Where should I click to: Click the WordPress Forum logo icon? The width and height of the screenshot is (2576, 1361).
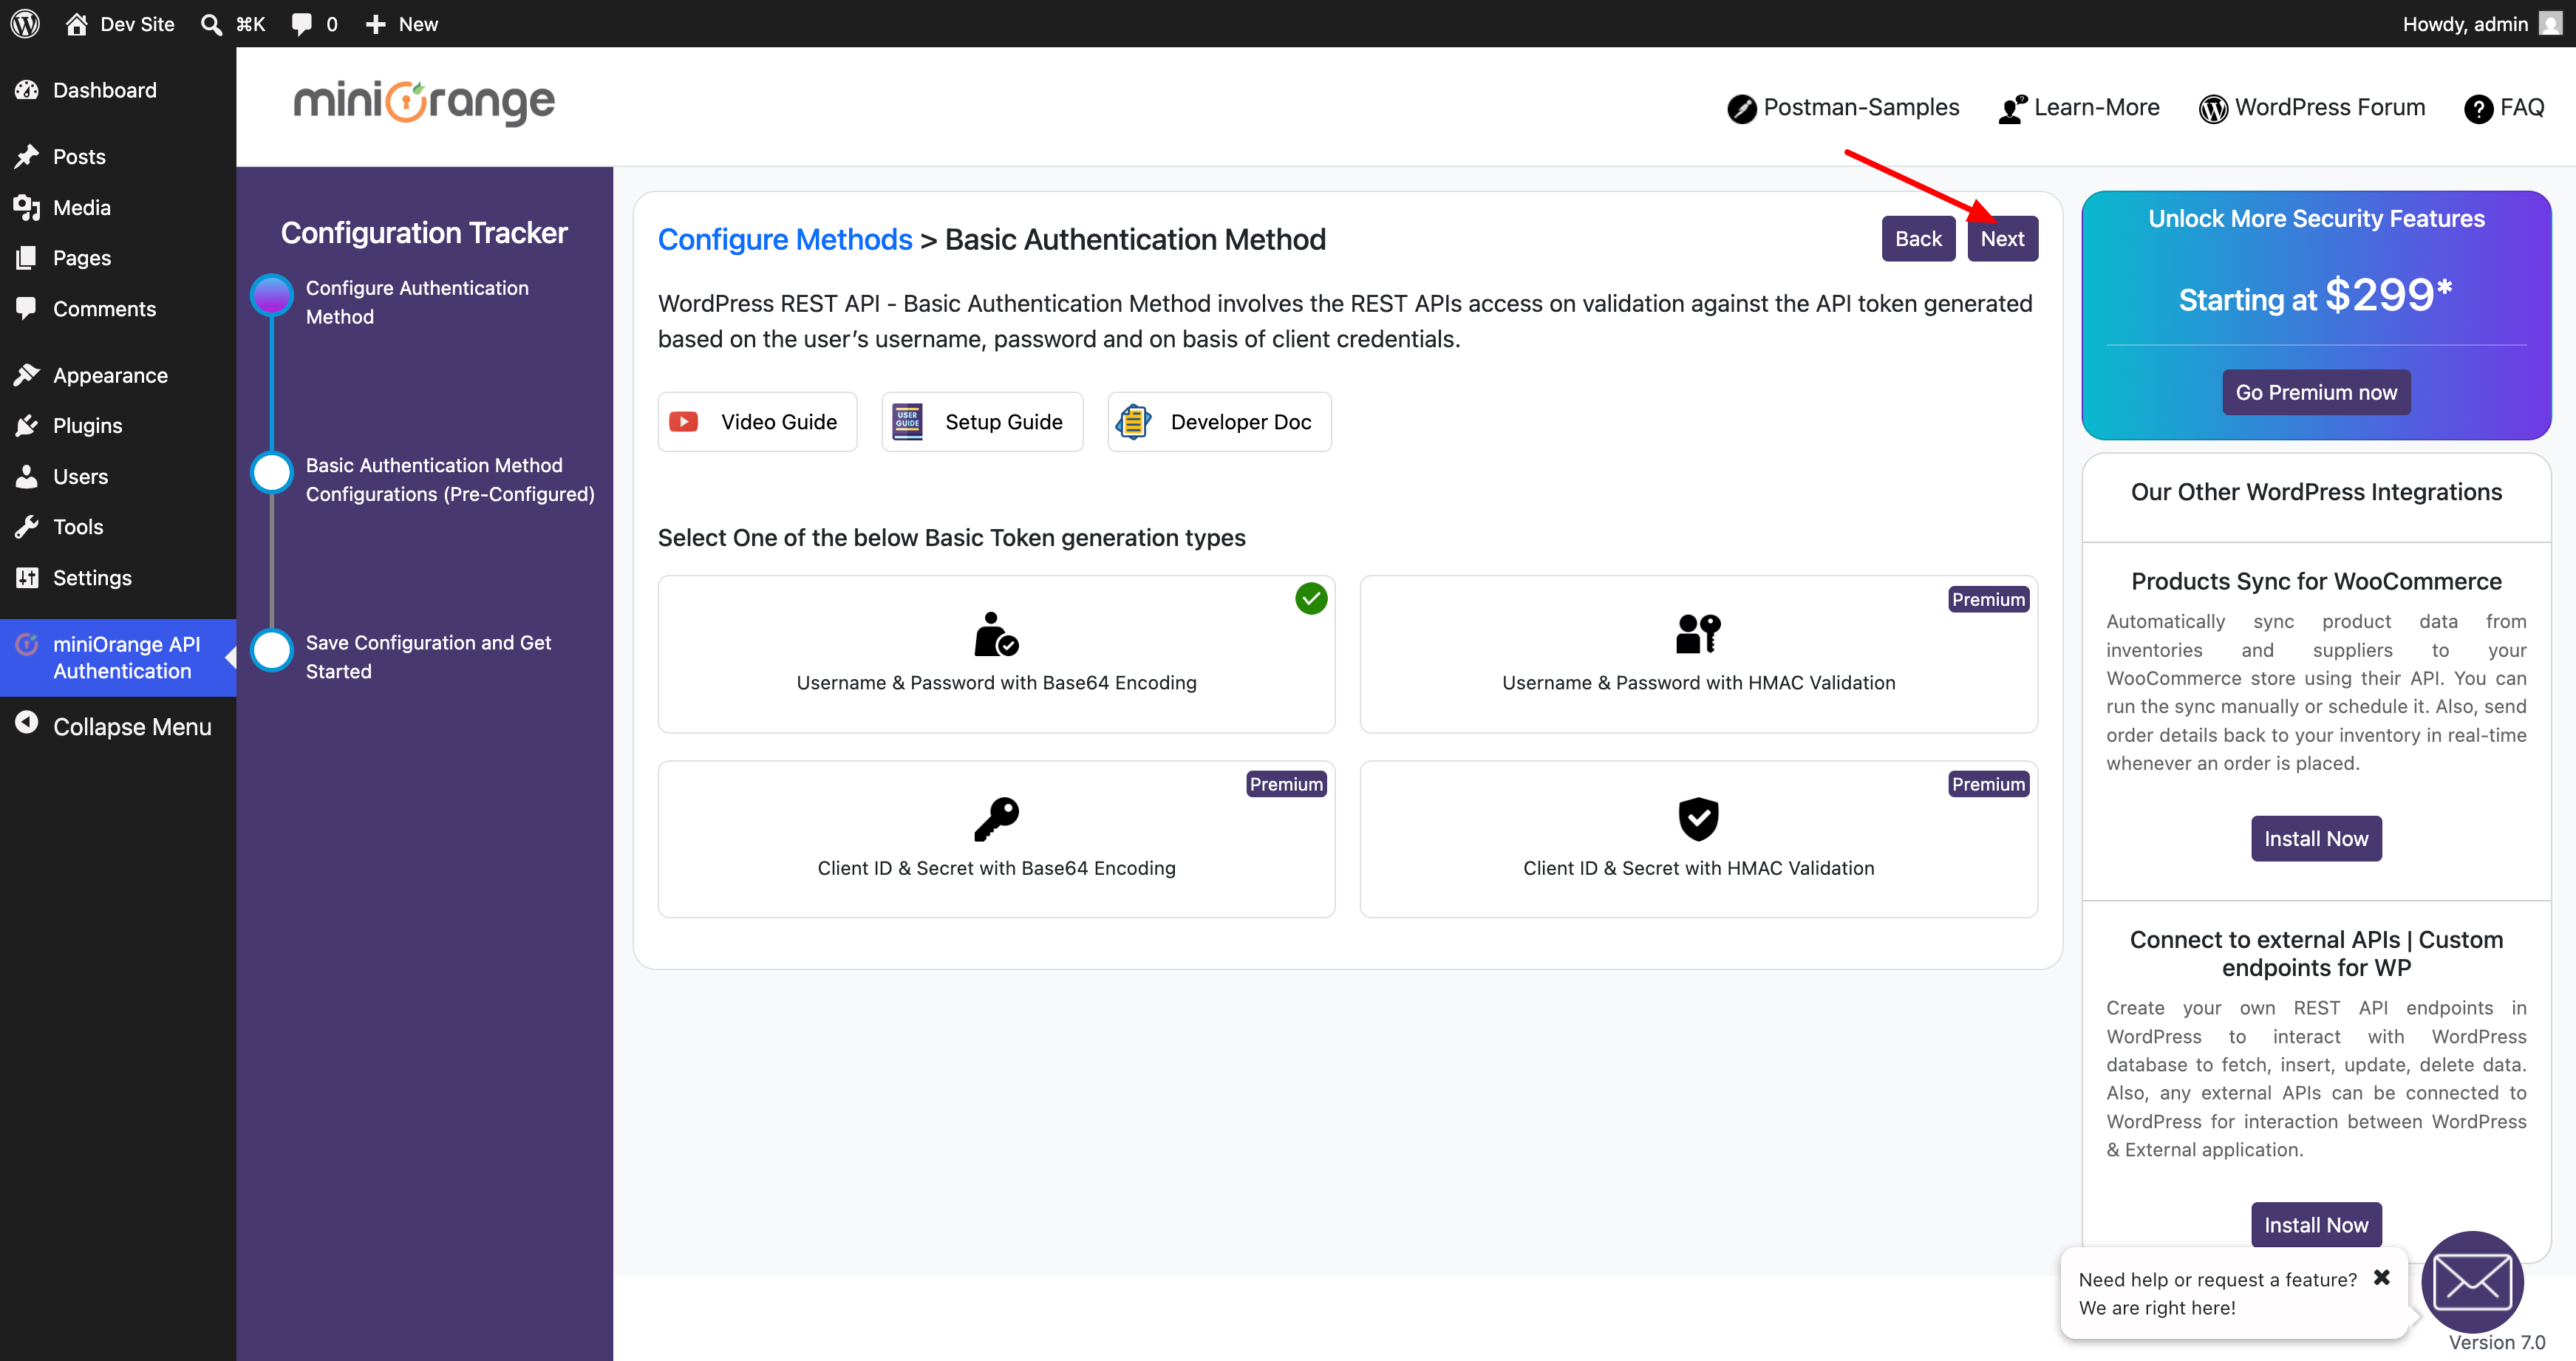click(x=2213, y=108)
